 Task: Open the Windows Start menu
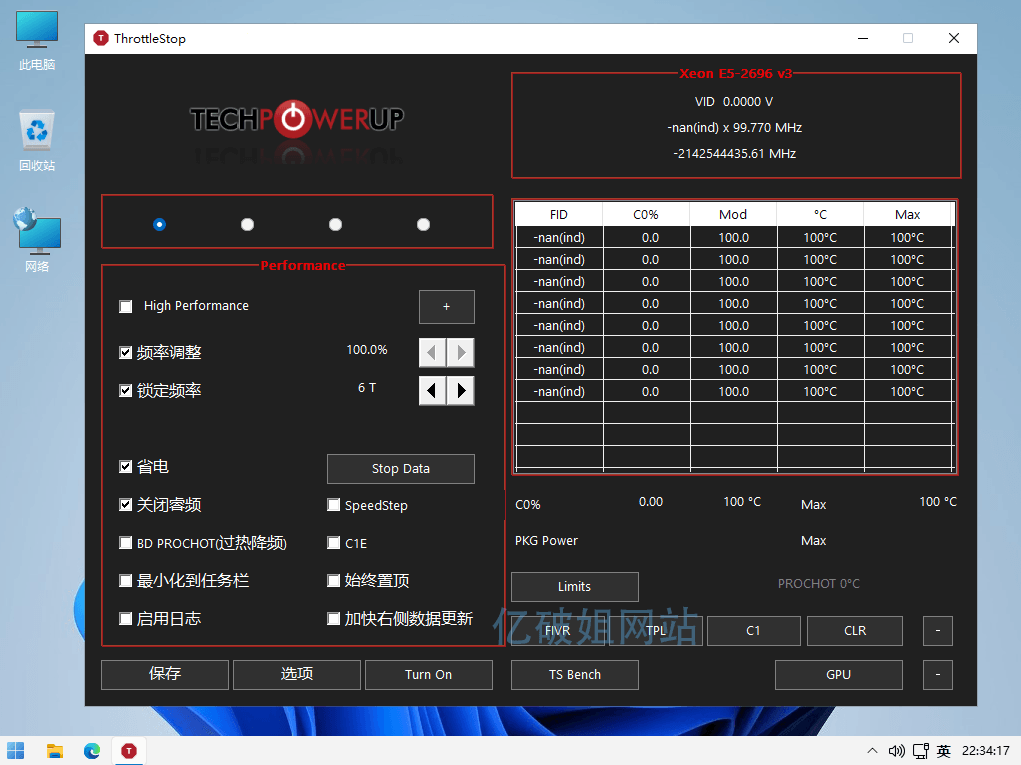[16, 750]
